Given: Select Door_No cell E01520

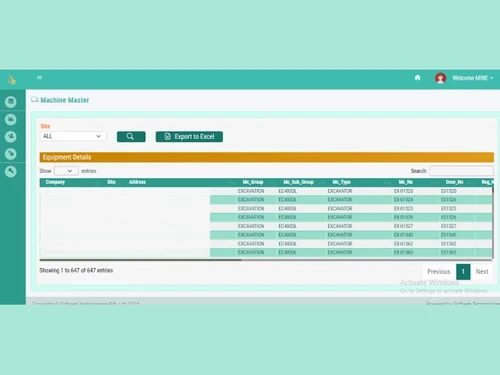Looking at the screenshot, I should [449, 191].
